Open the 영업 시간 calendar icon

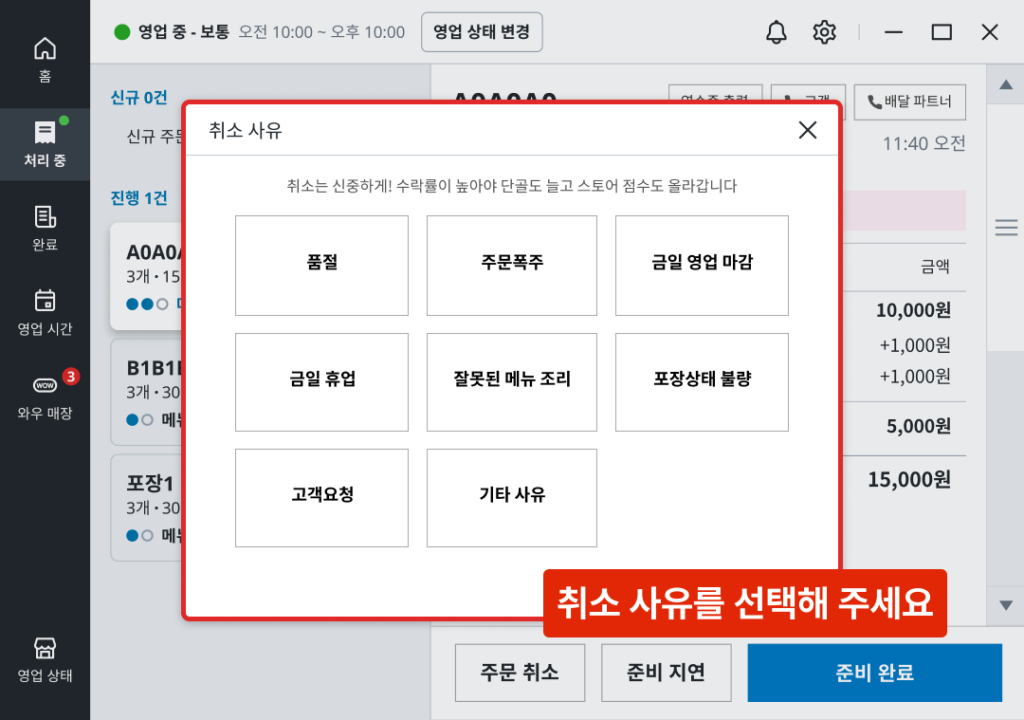pyautogui.click(x=44, y=312)
